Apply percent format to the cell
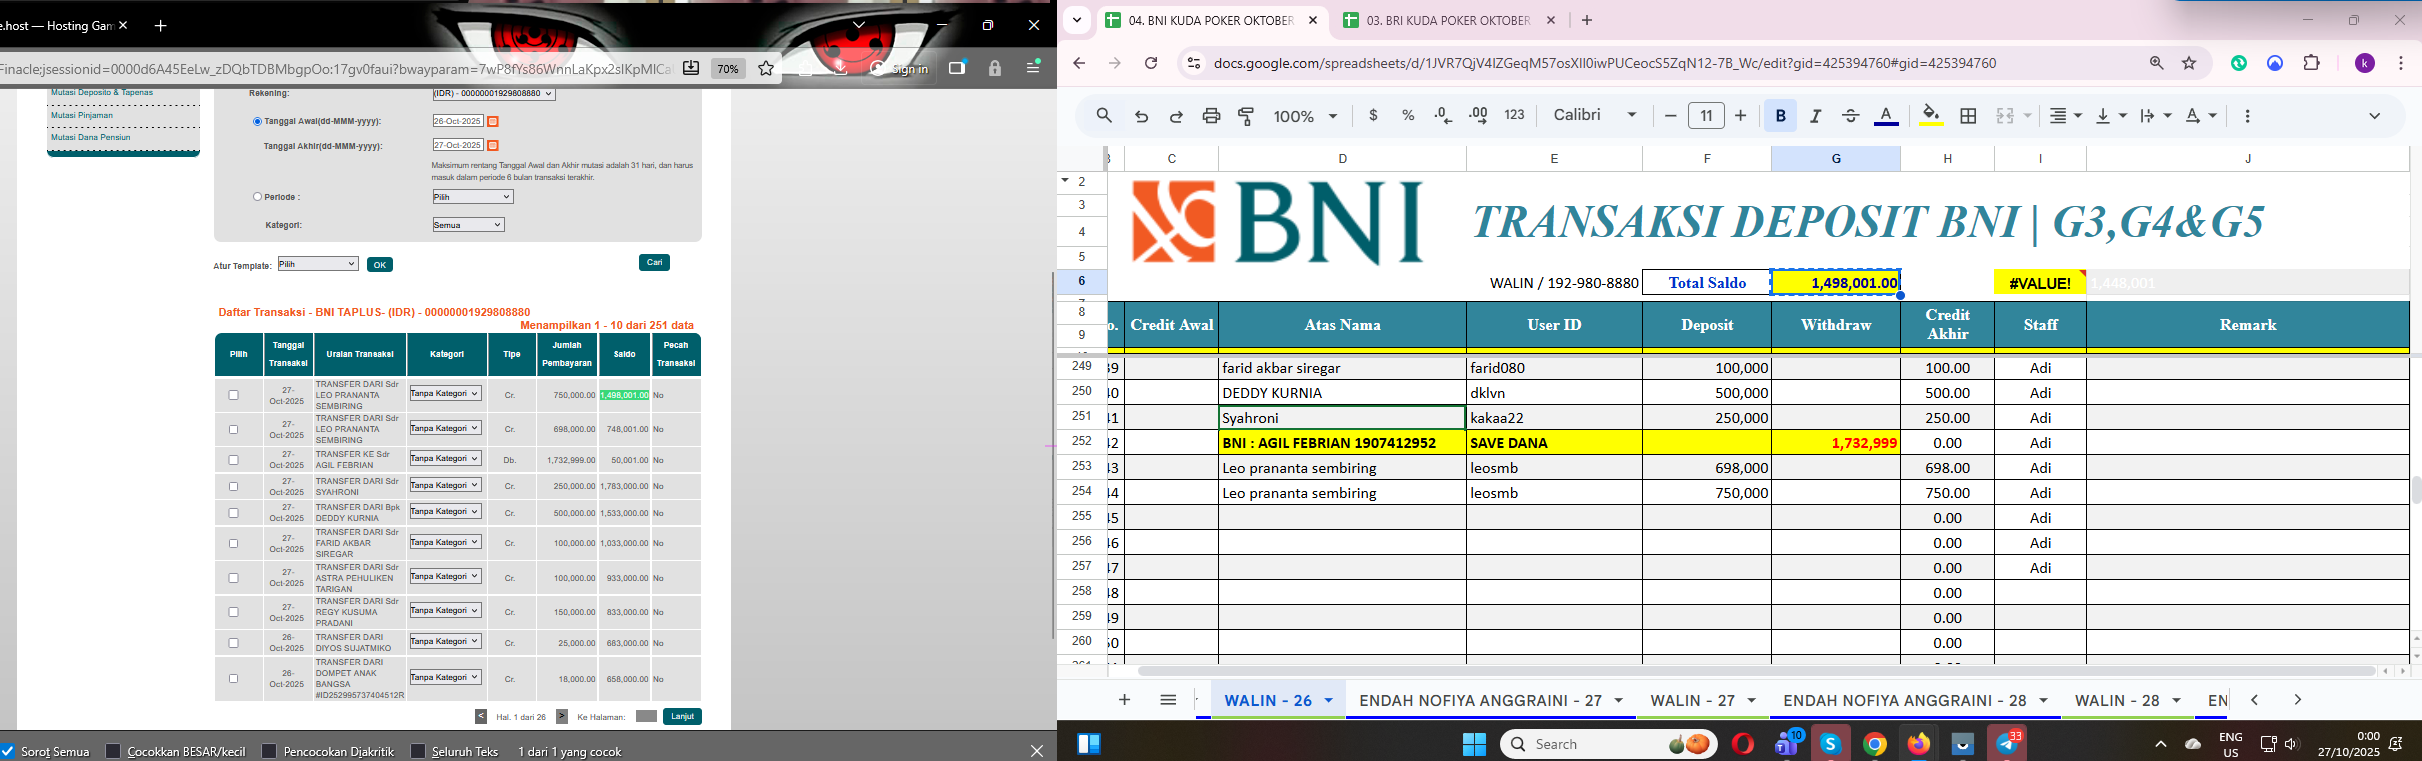2422x761 pixels. 1408,116
